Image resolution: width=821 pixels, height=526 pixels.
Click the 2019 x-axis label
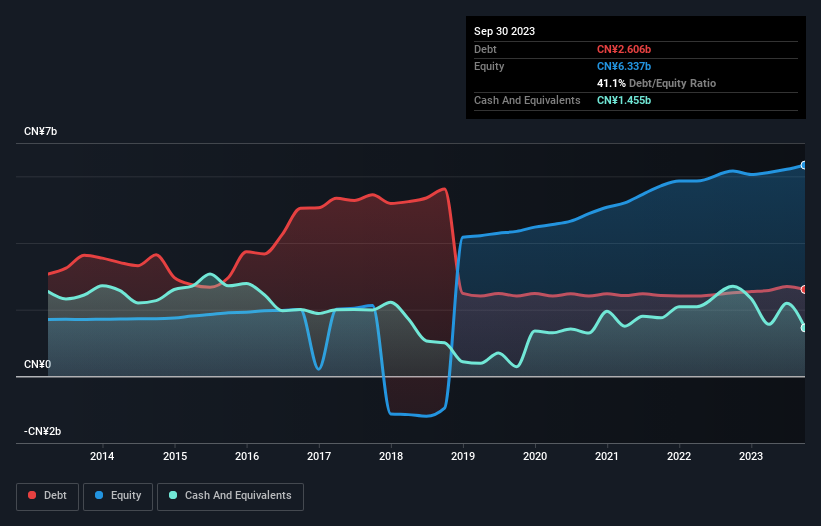pos(463,456)
